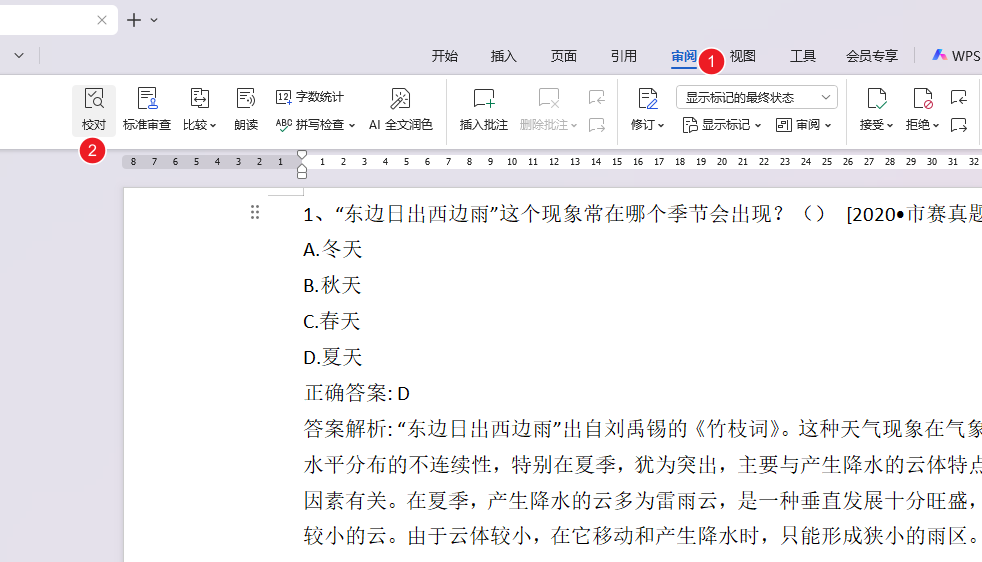
Task: Open 字数统计 word count
Action: 310,97
